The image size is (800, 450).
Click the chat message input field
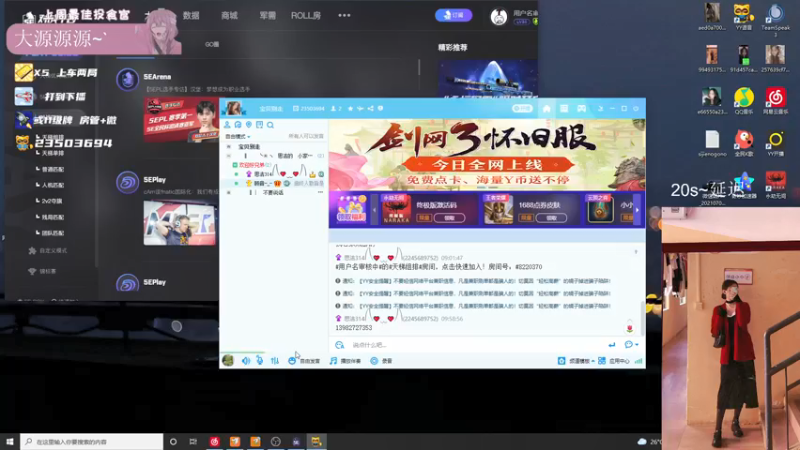477,345
